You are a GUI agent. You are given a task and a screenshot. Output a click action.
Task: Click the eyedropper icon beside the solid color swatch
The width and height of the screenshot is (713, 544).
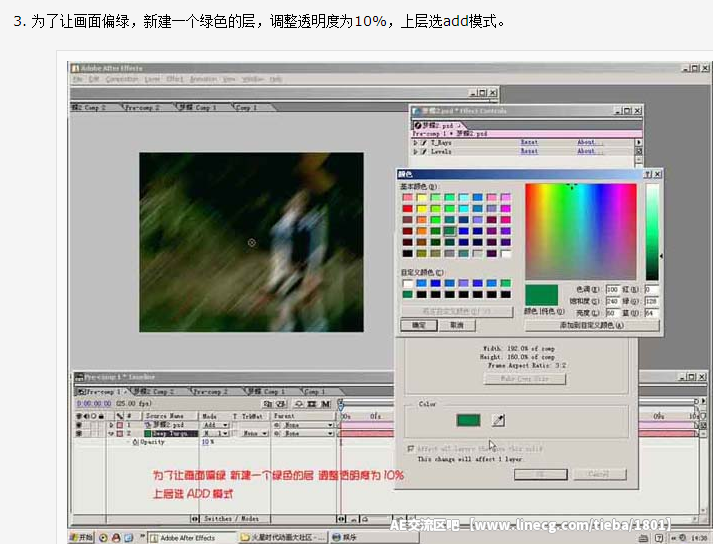tap(498, 420)
